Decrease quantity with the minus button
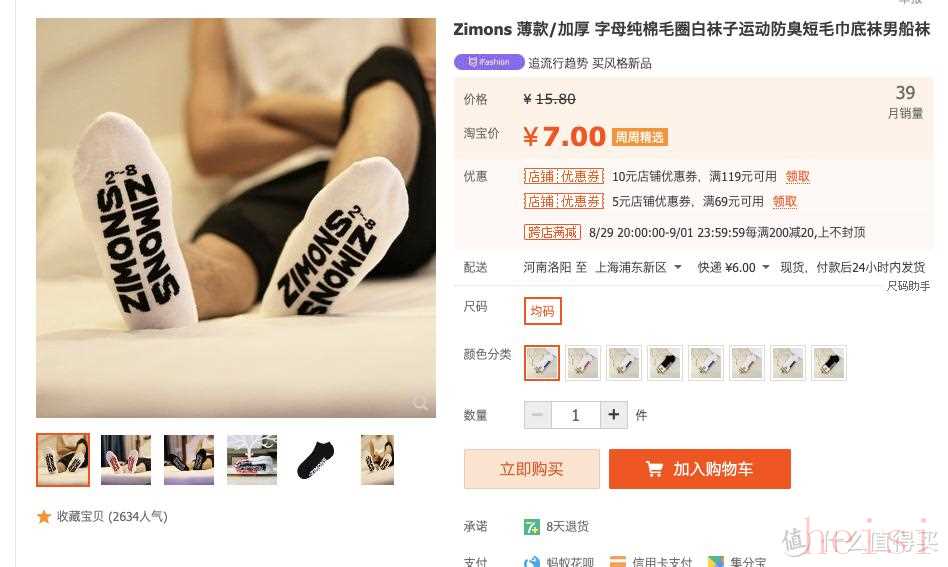Screen dimensions: 948x567 pos(537,415)
